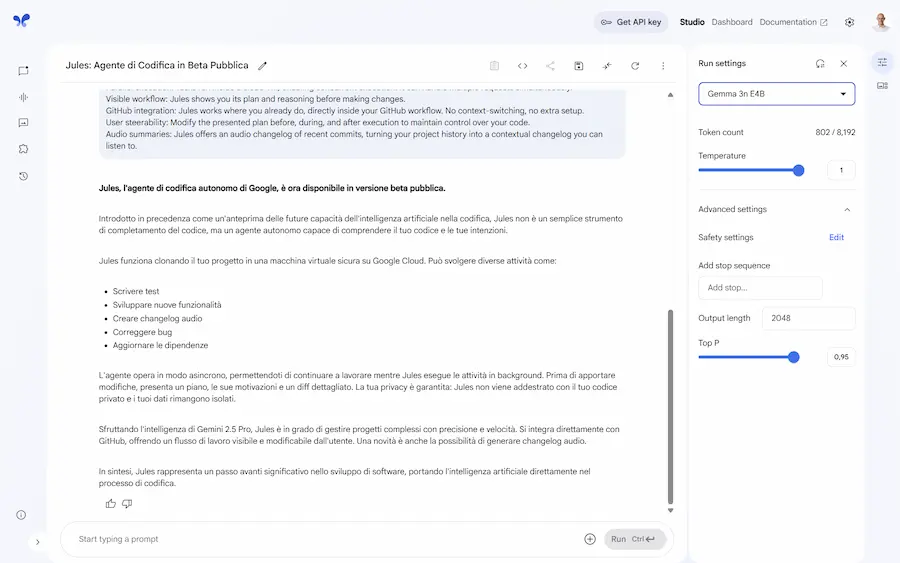Click the Save prompt disk icon

pos(579,66)
